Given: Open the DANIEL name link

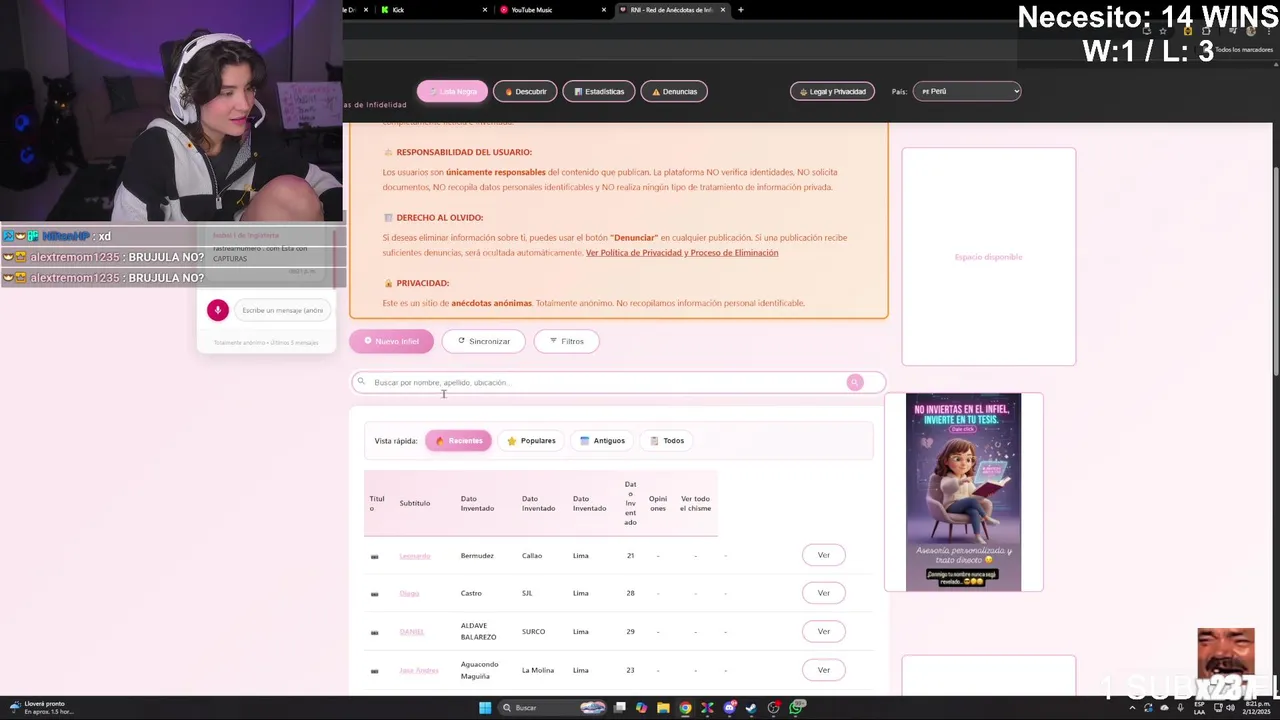Looking at the screenshot, I should [412, 632].
